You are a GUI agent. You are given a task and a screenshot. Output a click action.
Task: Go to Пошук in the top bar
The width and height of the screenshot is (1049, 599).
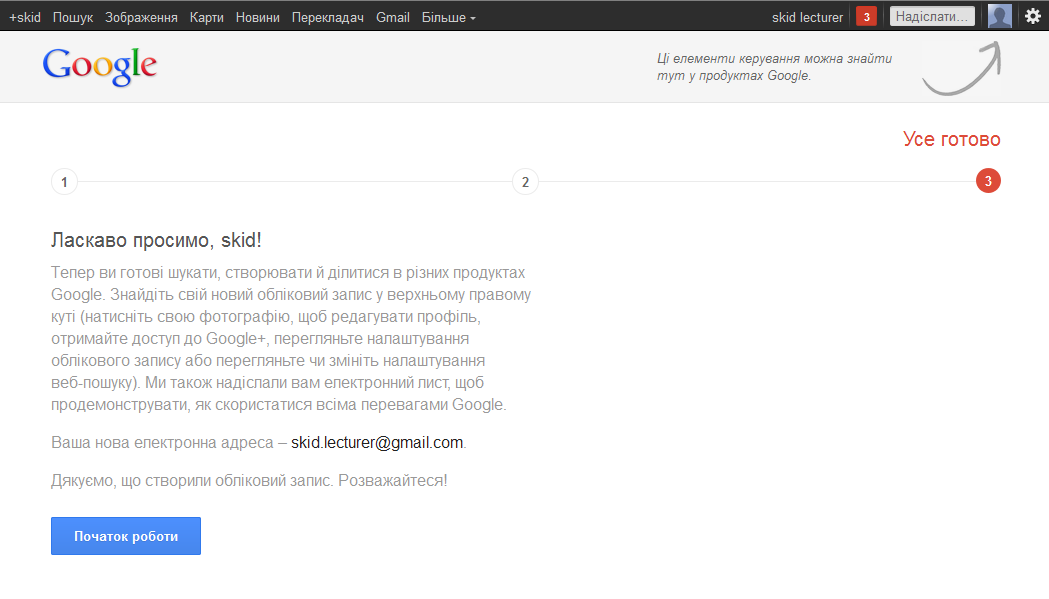[73, 17]
